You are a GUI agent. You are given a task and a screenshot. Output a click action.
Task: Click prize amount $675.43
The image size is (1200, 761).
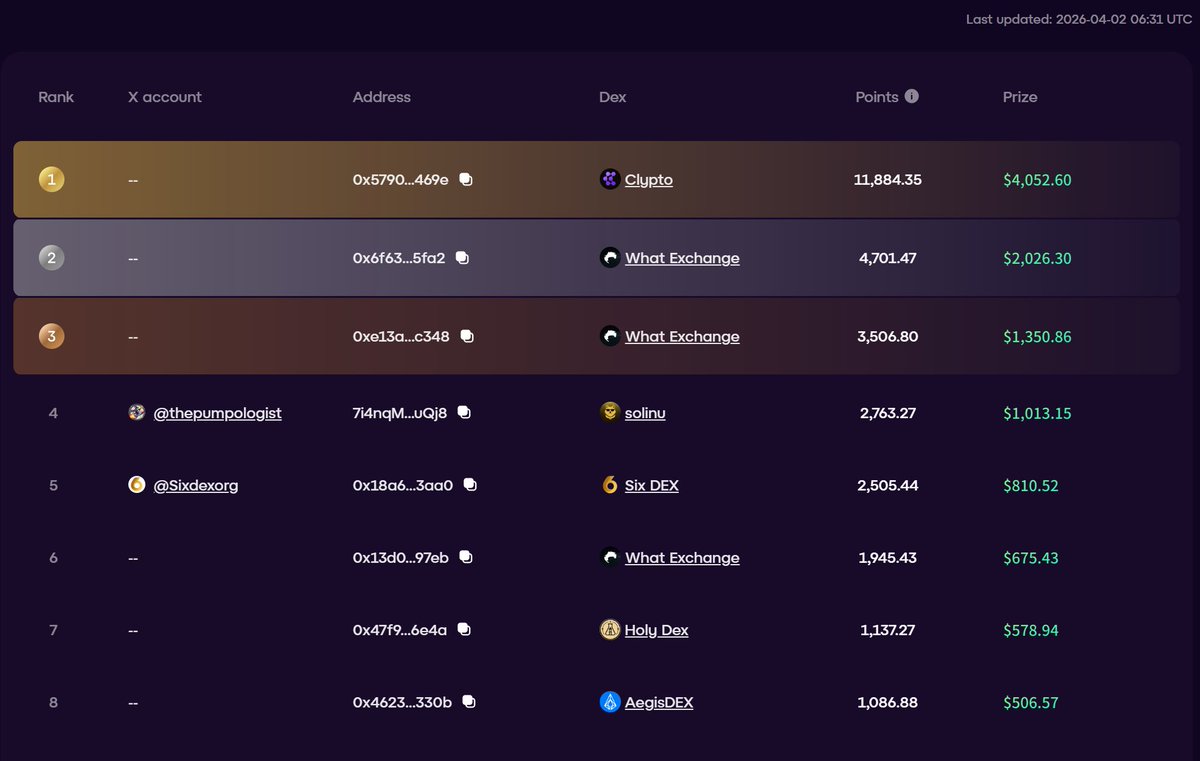coord(1031,558)
